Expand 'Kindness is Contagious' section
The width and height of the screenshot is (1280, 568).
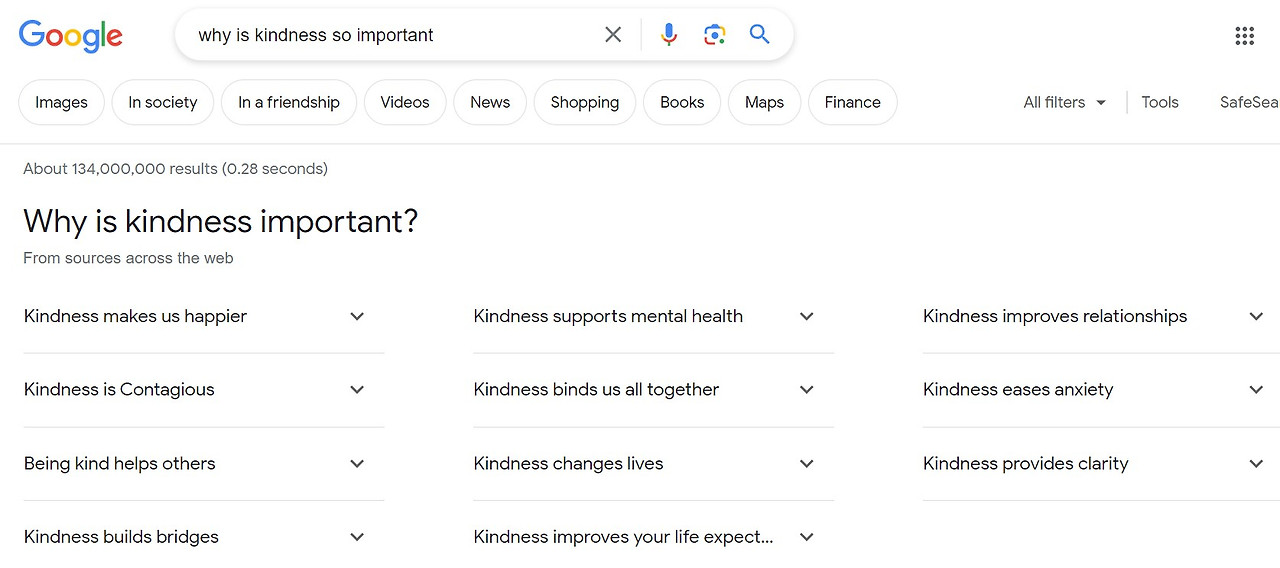click(x=357, y=390)
